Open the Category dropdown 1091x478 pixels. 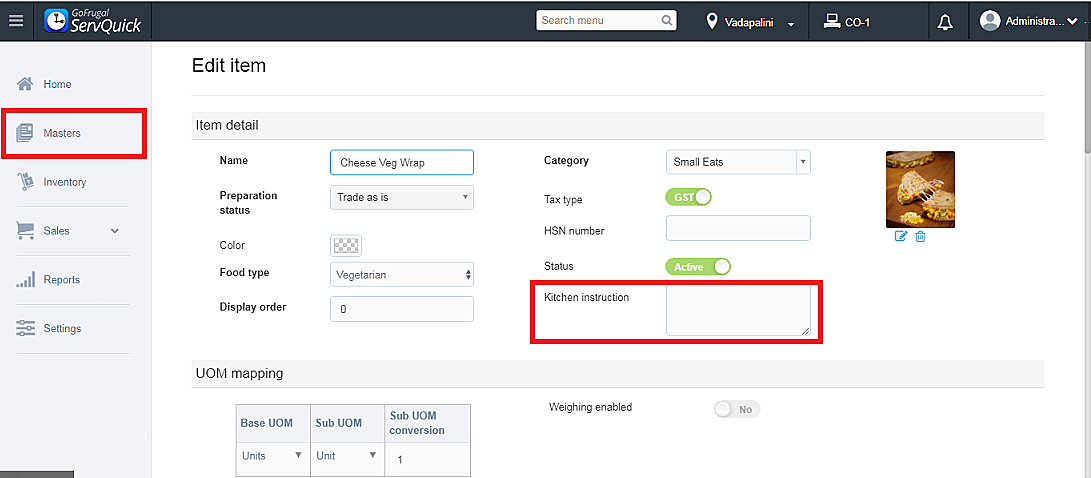click(x=738, y=162)
